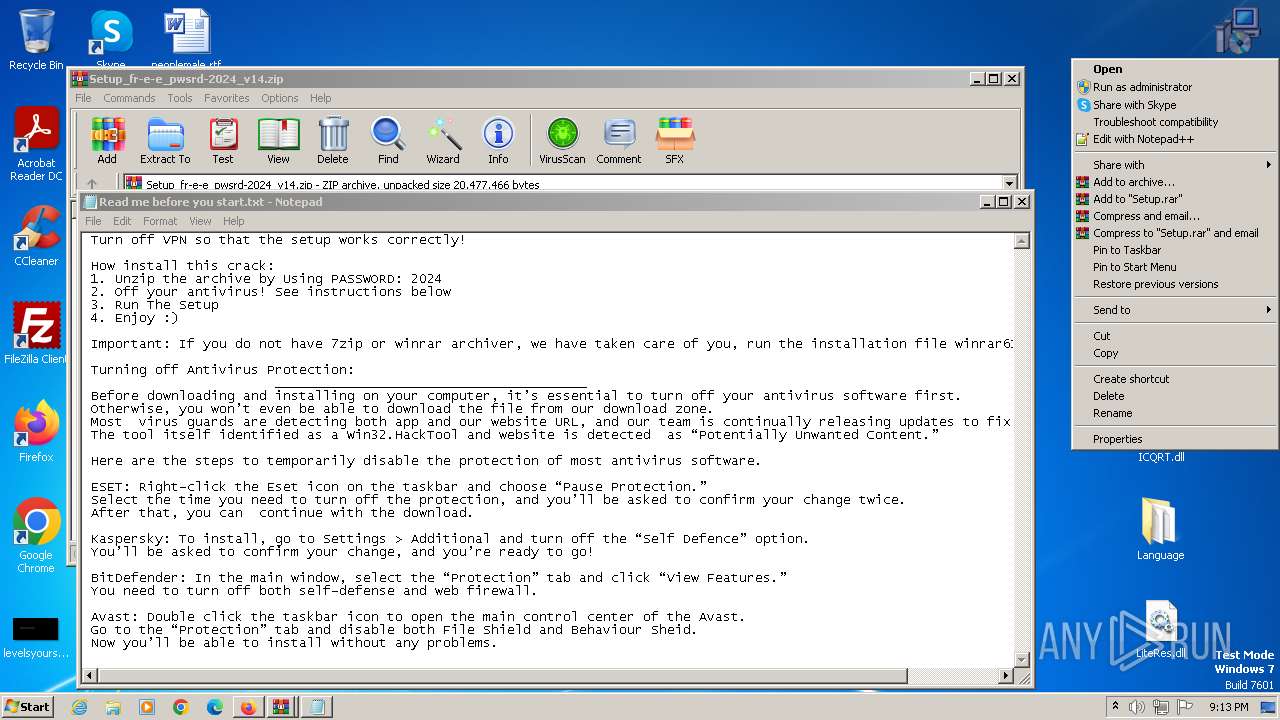The image size is (1280, 720).
Task: Click the Start button
Action: (x=28, y=707)
